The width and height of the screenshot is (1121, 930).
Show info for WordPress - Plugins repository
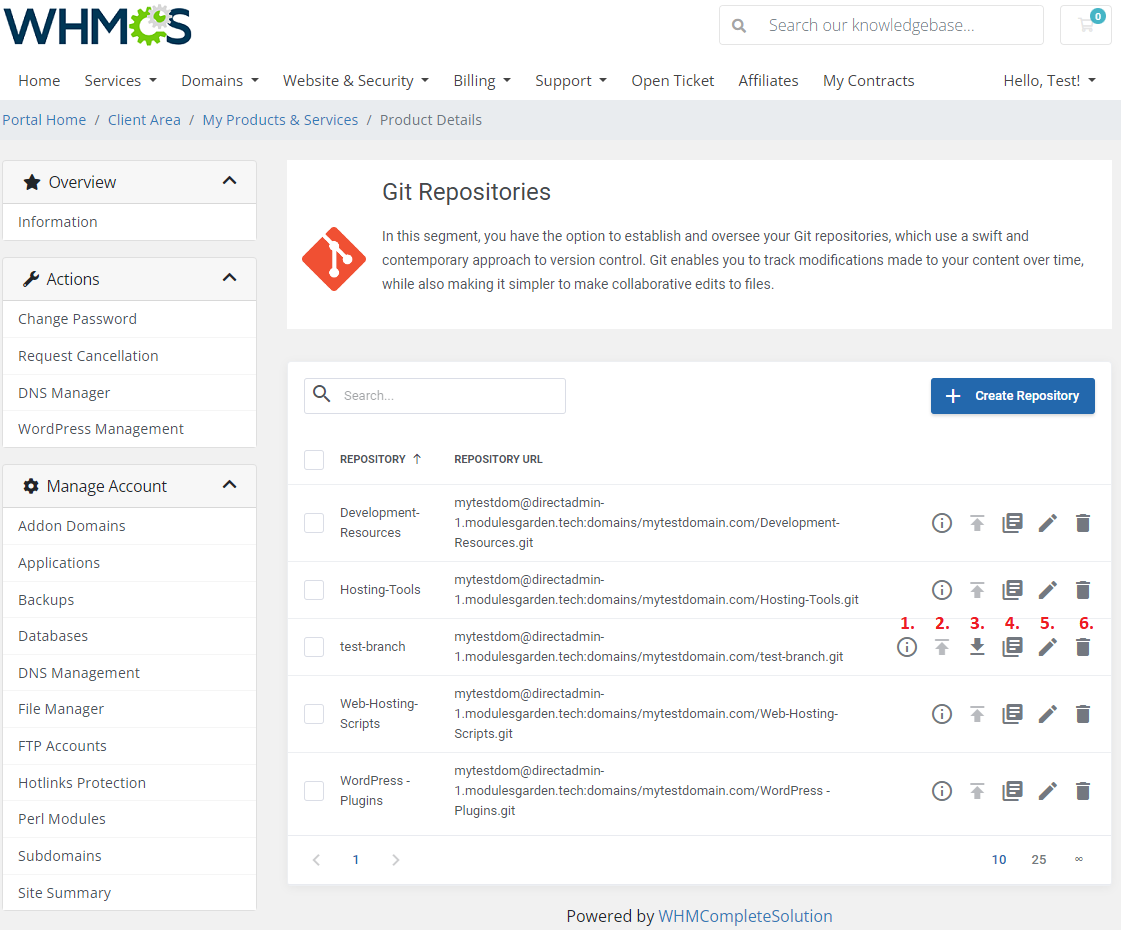942,791
